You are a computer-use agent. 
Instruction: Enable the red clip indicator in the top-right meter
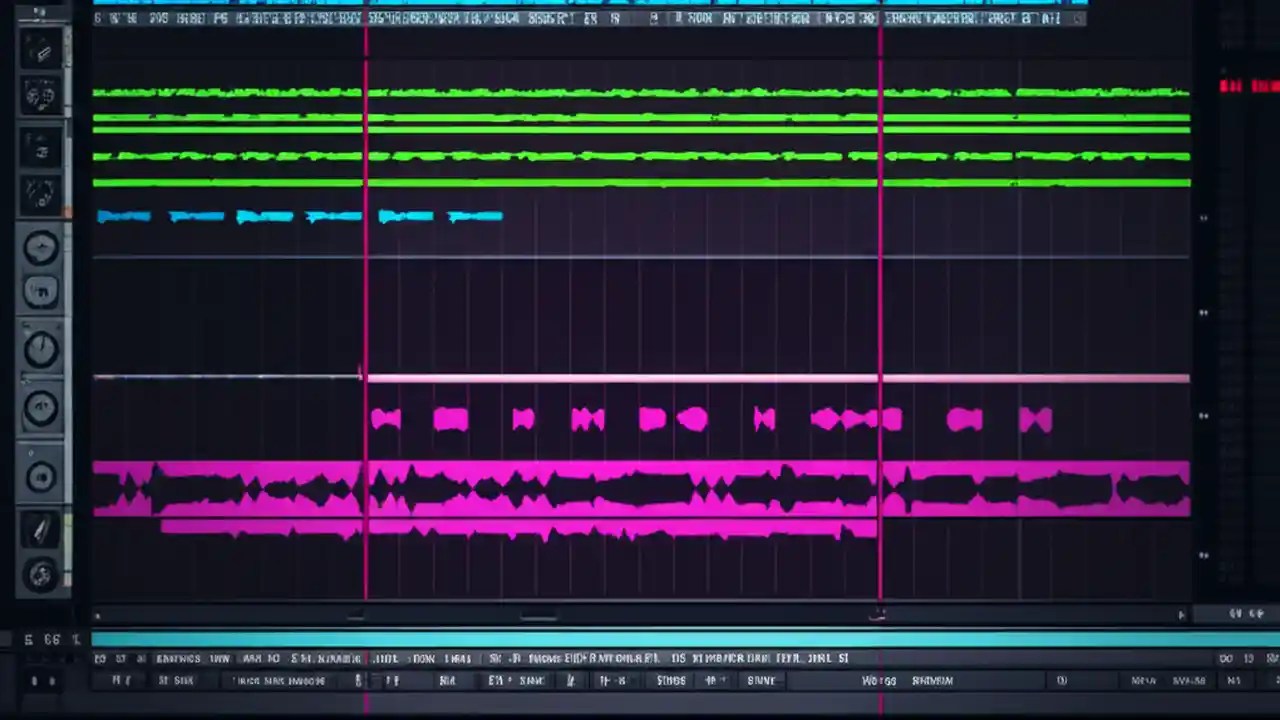pyautogui.click(x=1230, y=87)
